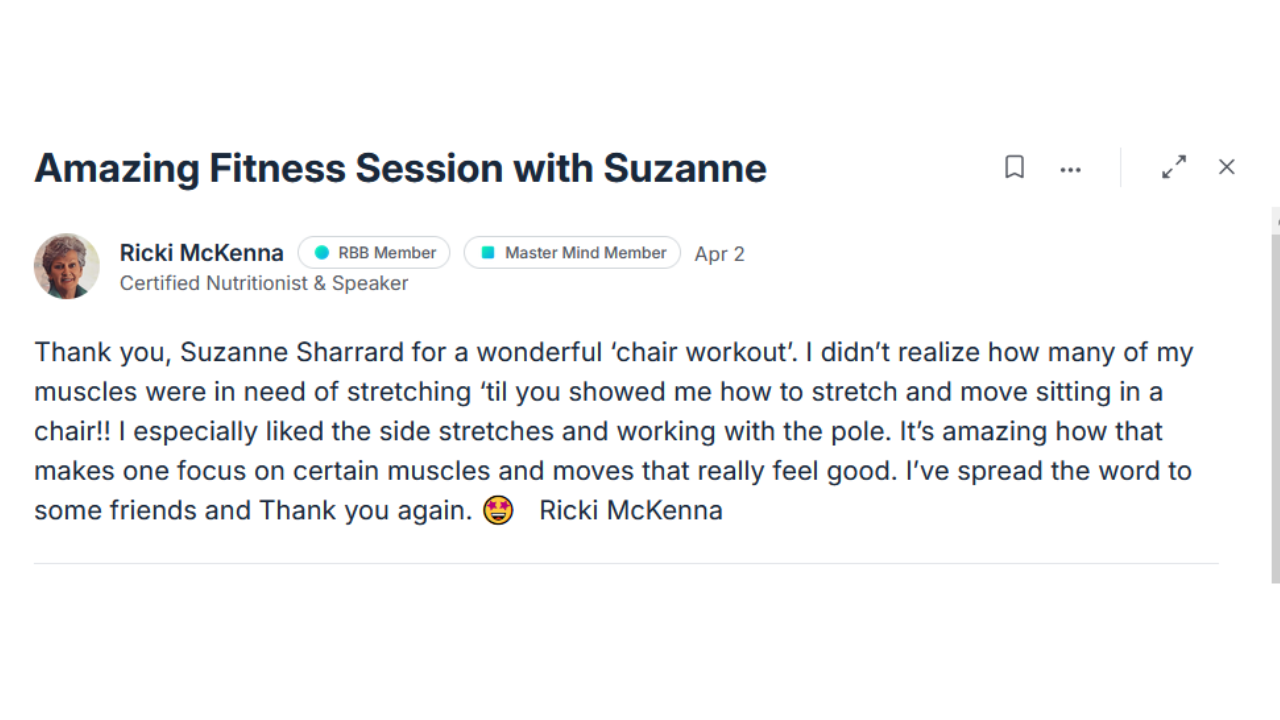Screen dimensions: 1280x720
Task: Click the Ricki McKenna signature ending the post
Action: [x=630, y=511]
